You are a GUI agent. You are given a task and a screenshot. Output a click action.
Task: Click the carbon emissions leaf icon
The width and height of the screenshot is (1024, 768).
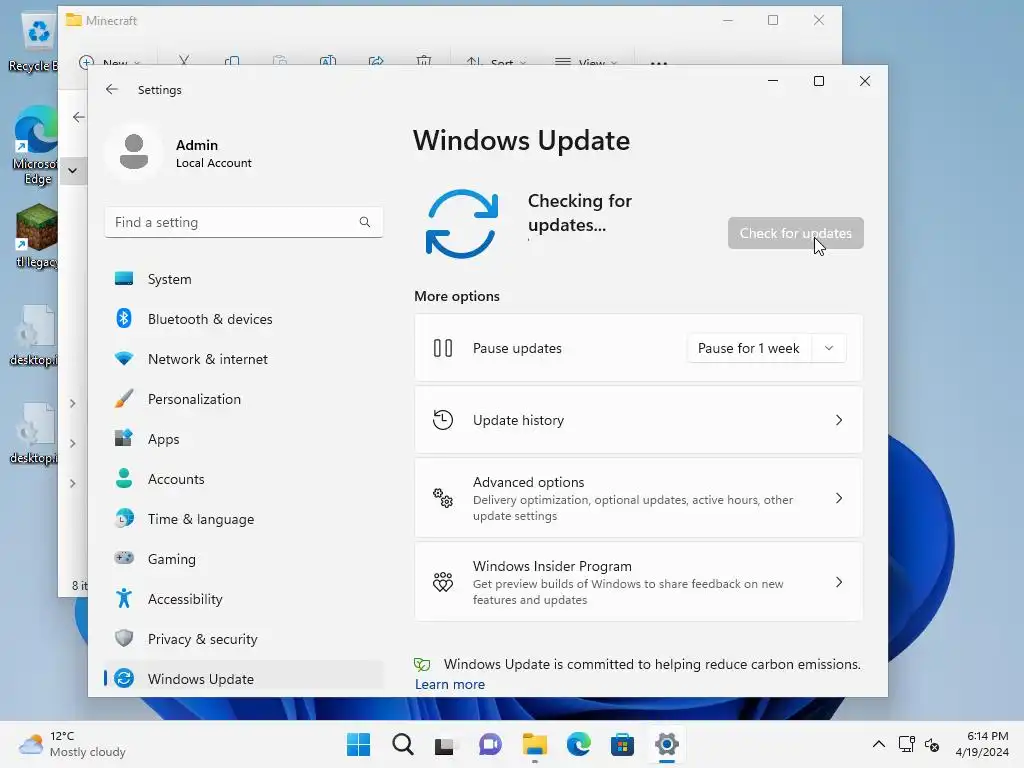pos(423,665)
